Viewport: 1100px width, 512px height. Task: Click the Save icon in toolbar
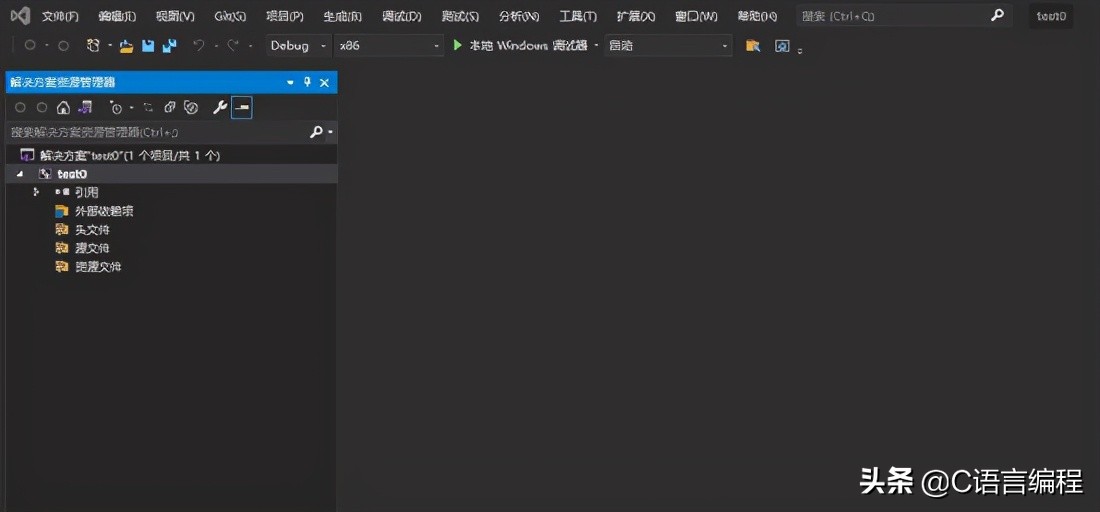(148, 46)
